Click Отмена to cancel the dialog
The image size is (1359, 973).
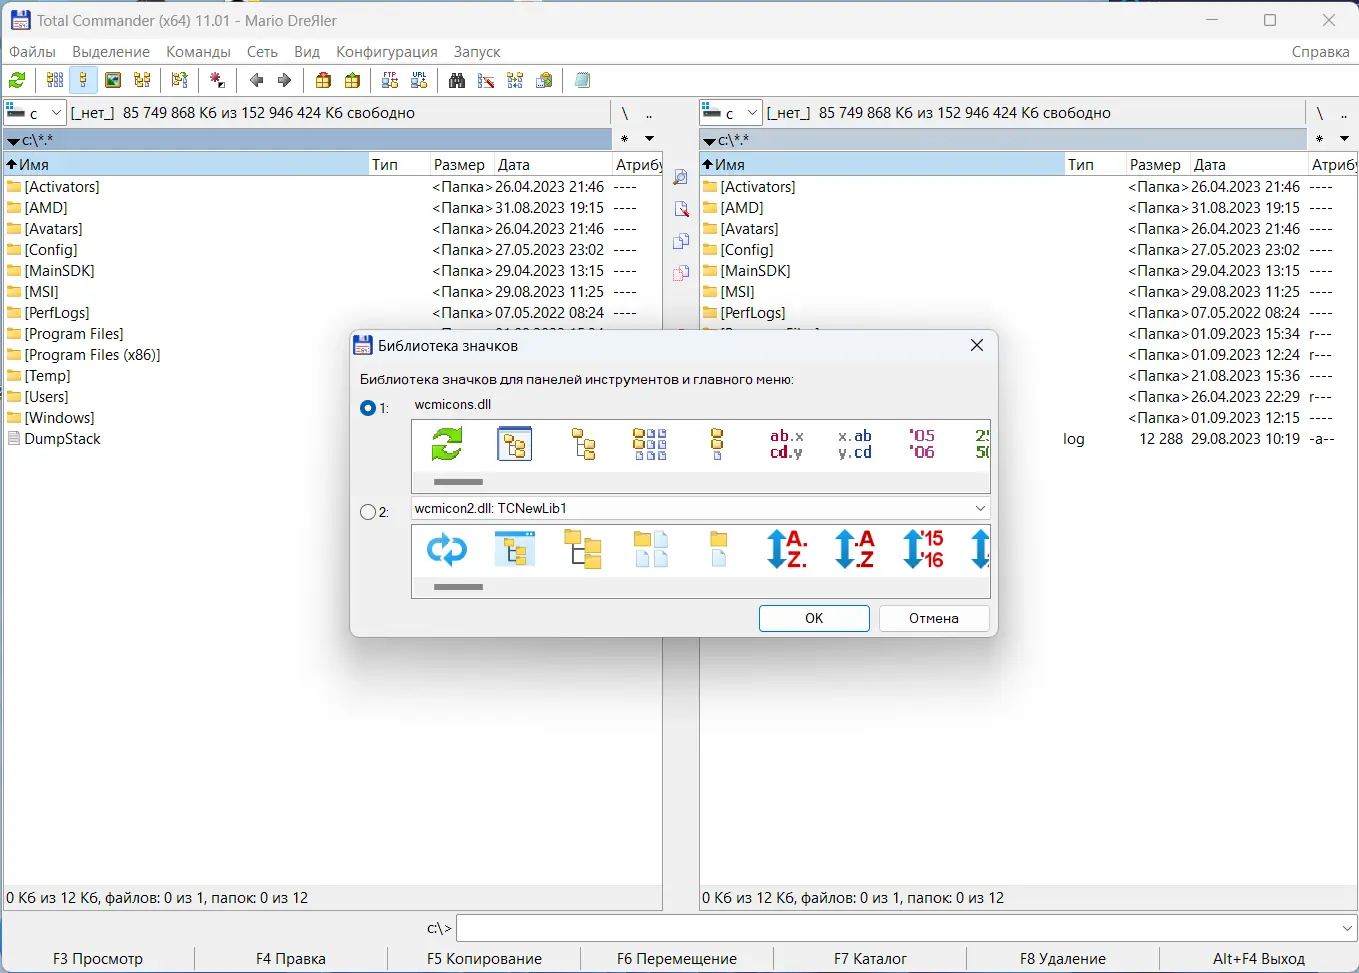934,618
